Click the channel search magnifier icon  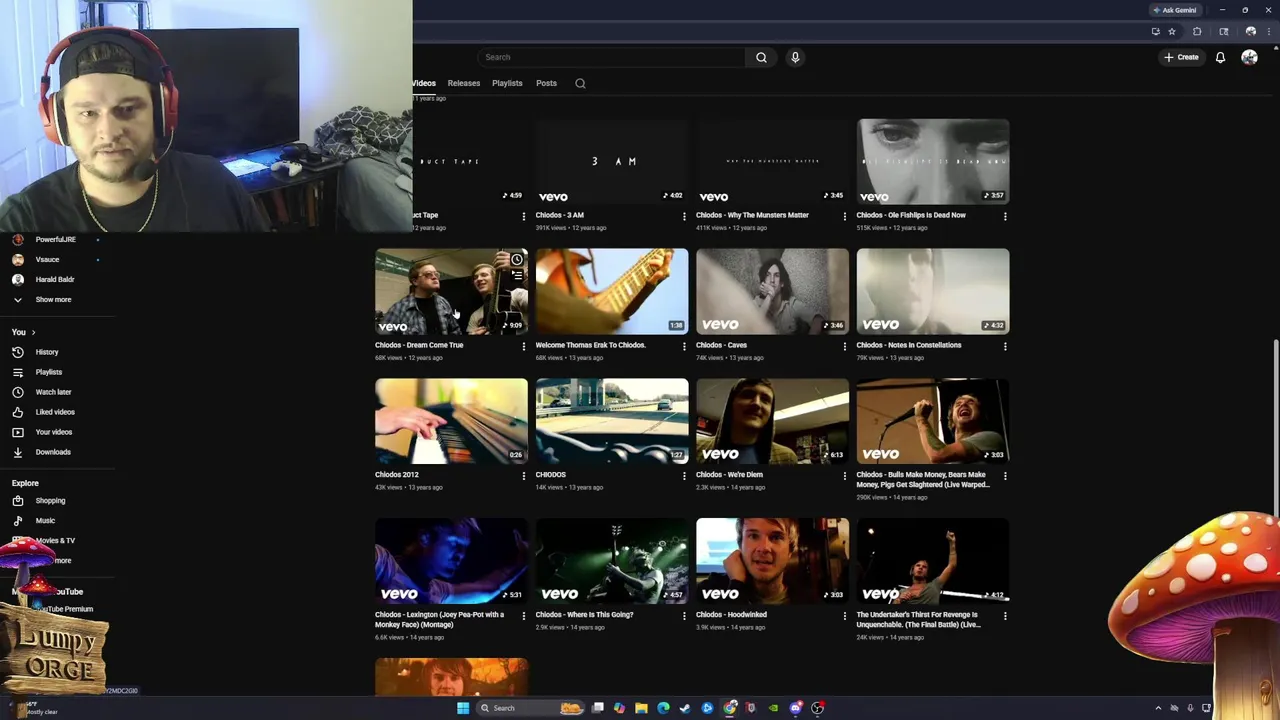pos(580,83)
